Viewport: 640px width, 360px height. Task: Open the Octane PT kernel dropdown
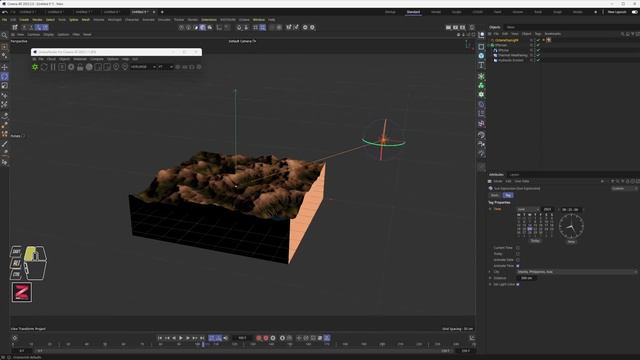pyautogui.click(x=165, y=67)
